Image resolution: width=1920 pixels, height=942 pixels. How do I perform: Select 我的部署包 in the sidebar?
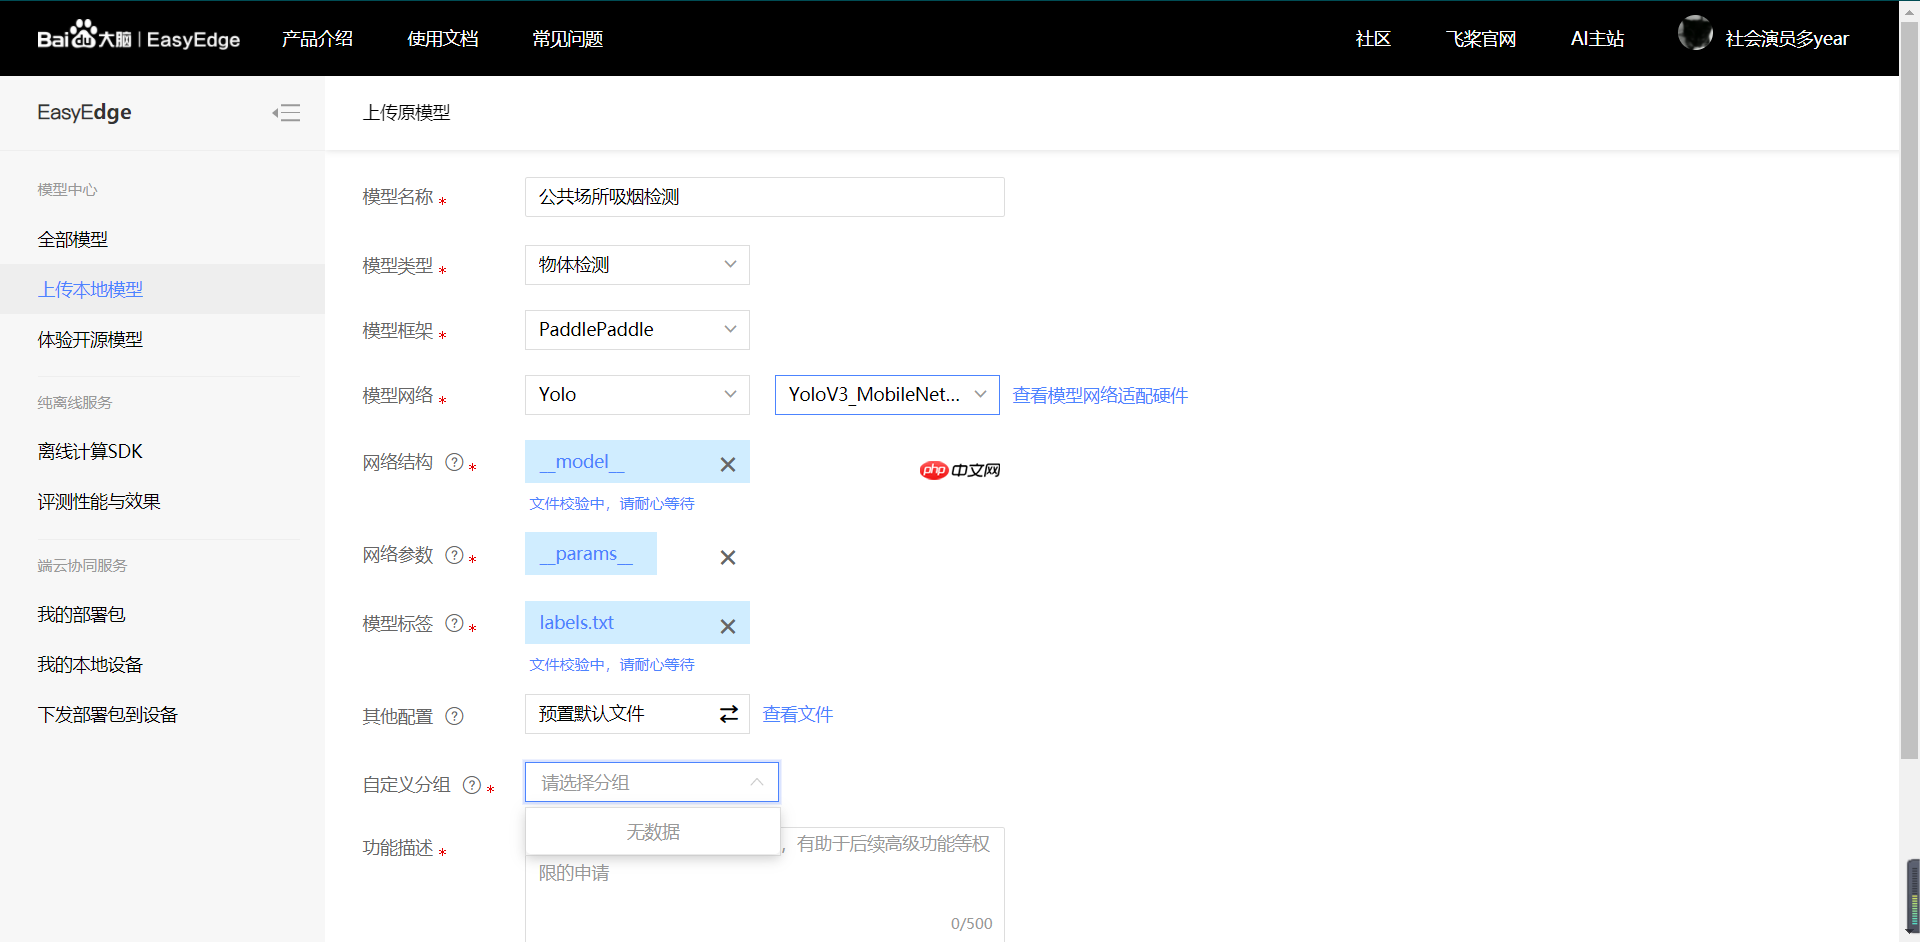[x=81, y=614]
